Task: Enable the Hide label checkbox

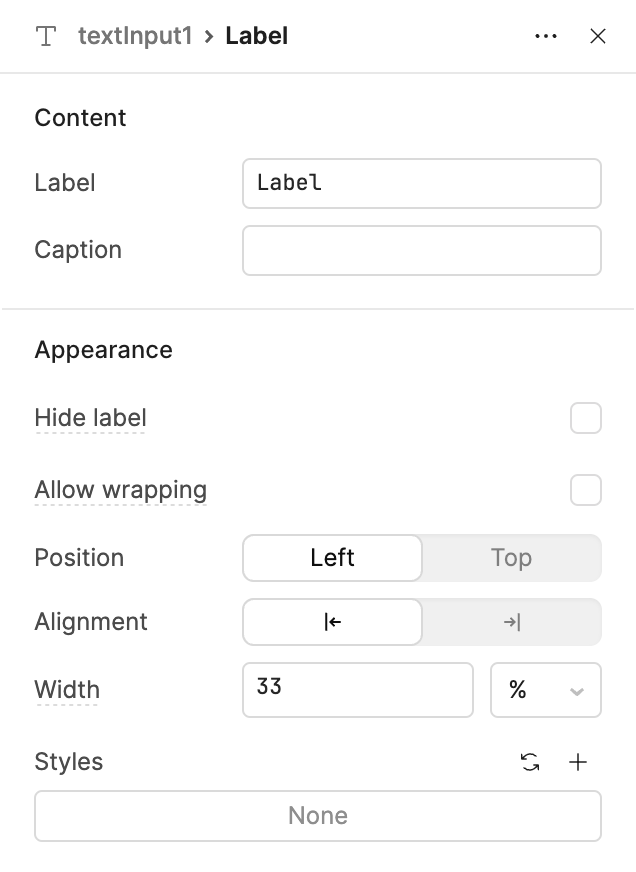Action: (586, 418)
